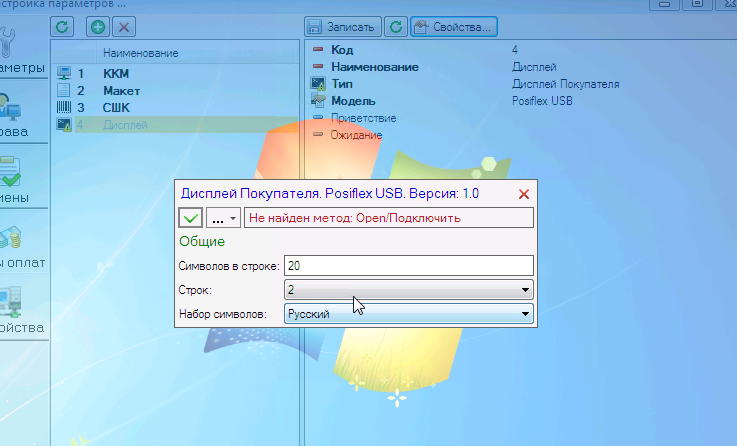Click the Записать save button

[x=343, y=27]
